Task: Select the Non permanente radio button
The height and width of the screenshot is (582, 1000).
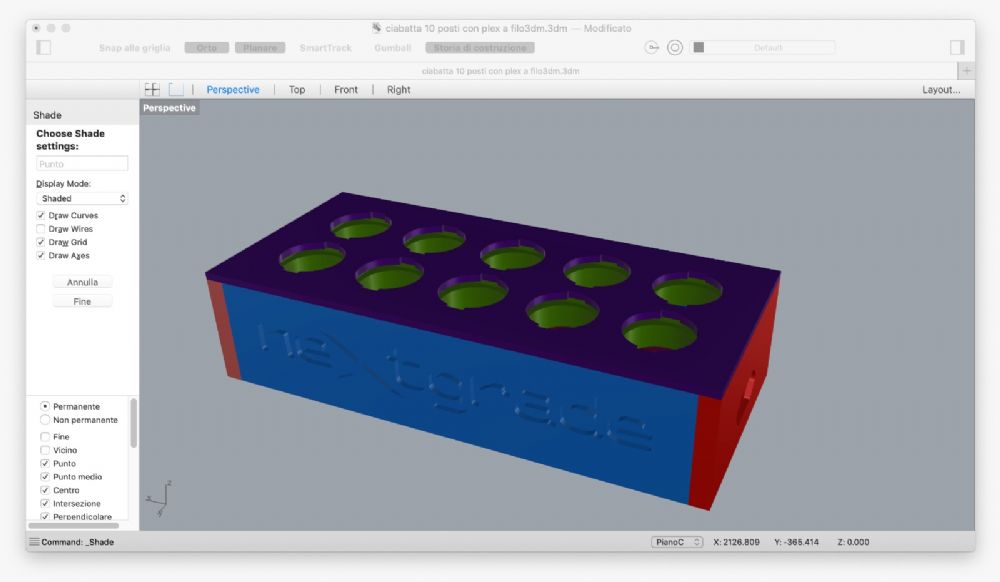Action: point(45,419)
